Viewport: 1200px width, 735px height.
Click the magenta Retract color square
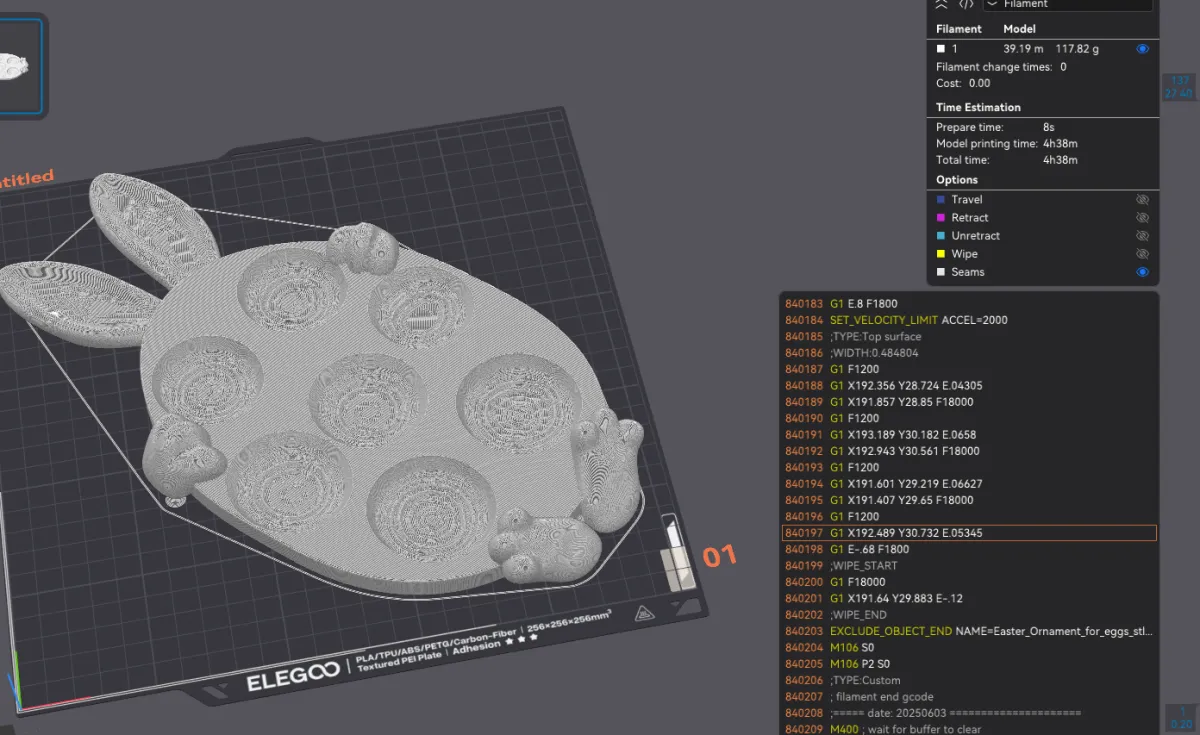[941, 218]
